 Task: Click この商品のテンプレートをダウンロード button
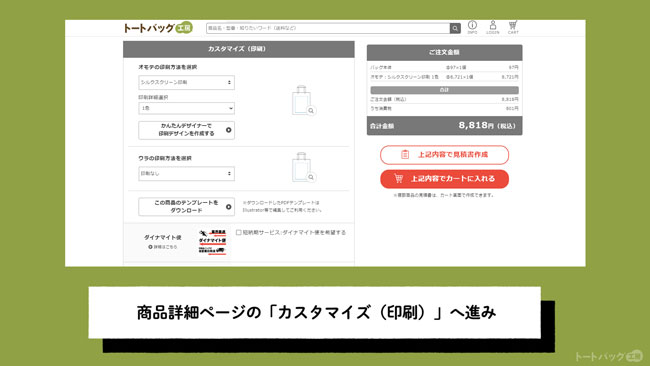(187, 206)
